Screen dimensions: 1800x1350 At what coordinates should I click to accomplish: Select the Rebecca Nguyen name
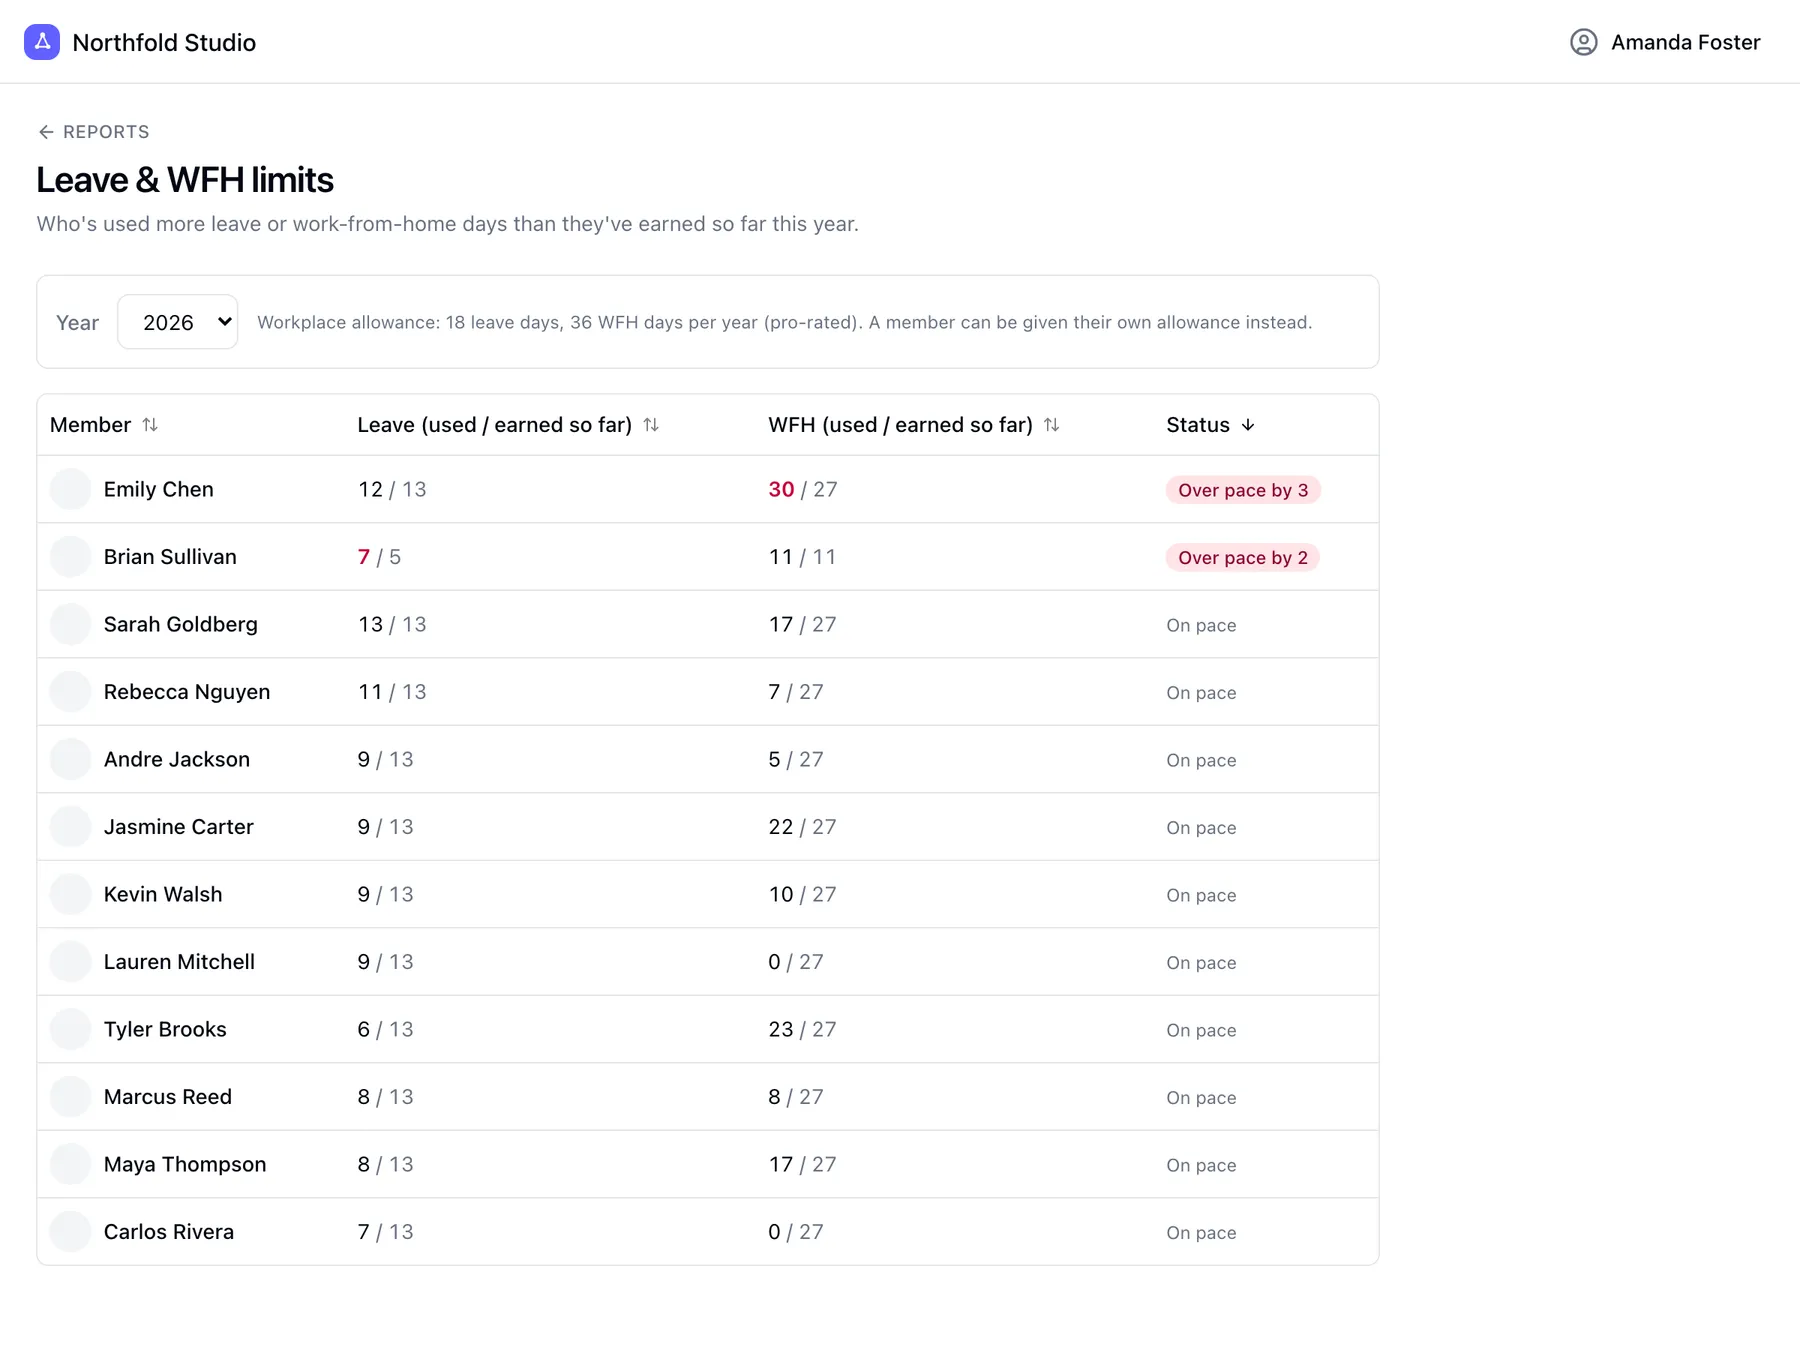coord(187,692)
